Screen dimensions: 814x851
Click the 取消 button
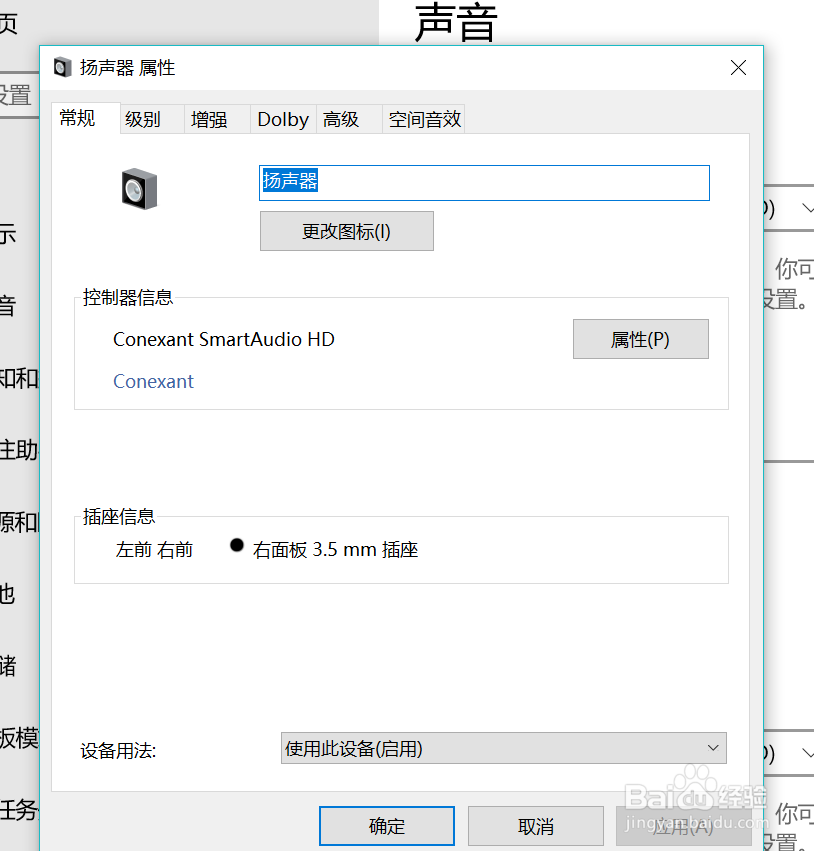[536, 826]
